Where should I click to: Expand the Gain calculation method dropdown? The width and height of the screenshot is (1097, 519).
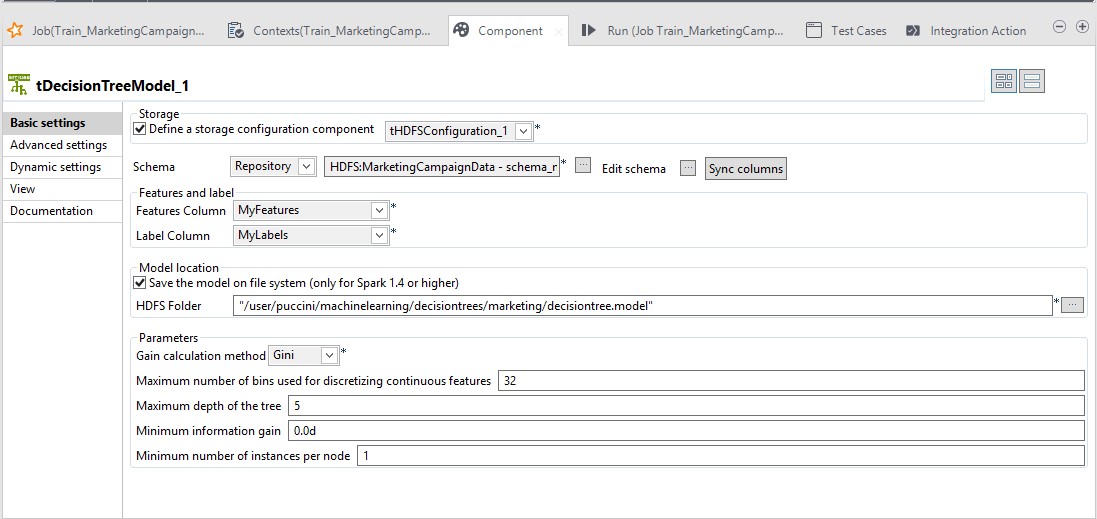tap(330, 356)
